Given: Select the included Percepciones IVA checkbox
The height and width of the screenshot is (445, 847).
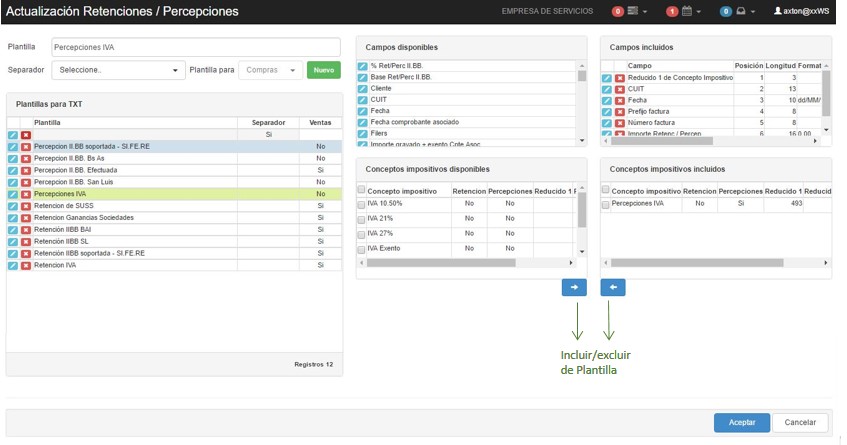Looking at the screenshot, I should tap(605, 204).
